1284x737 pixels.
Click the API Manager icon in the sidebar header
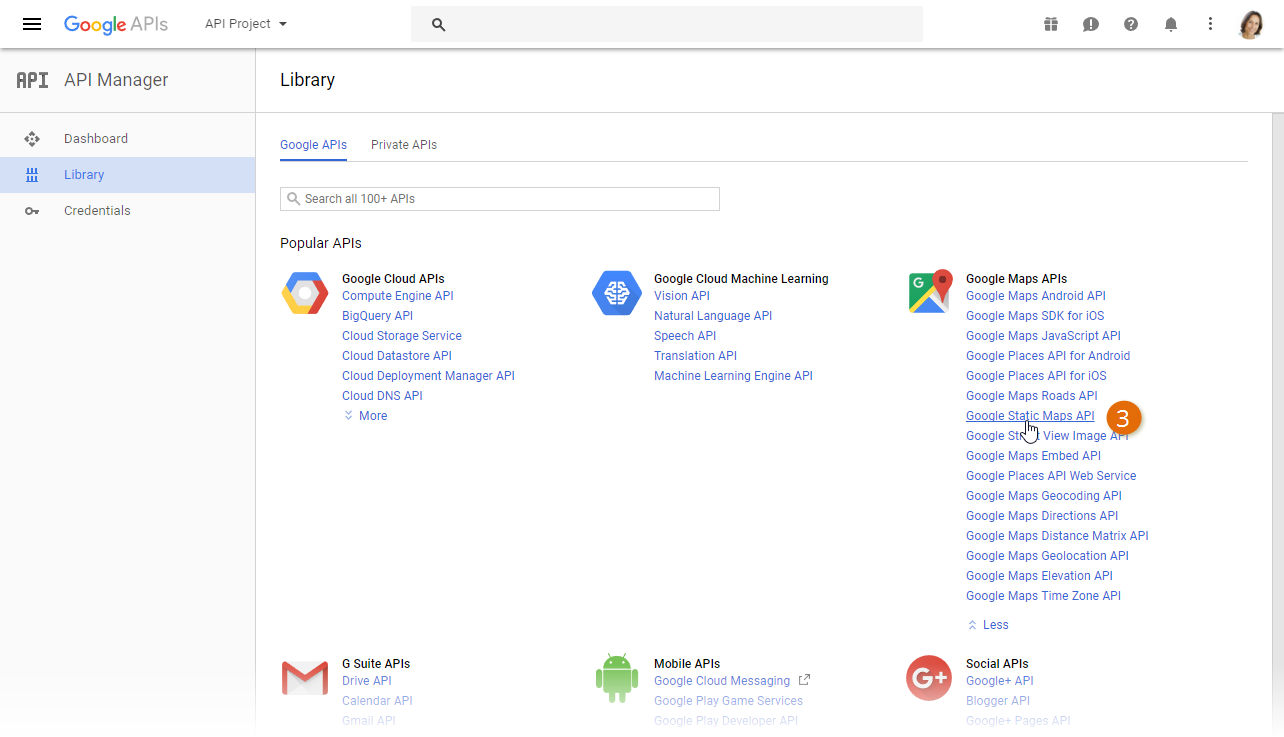click(x=32, y=80)
